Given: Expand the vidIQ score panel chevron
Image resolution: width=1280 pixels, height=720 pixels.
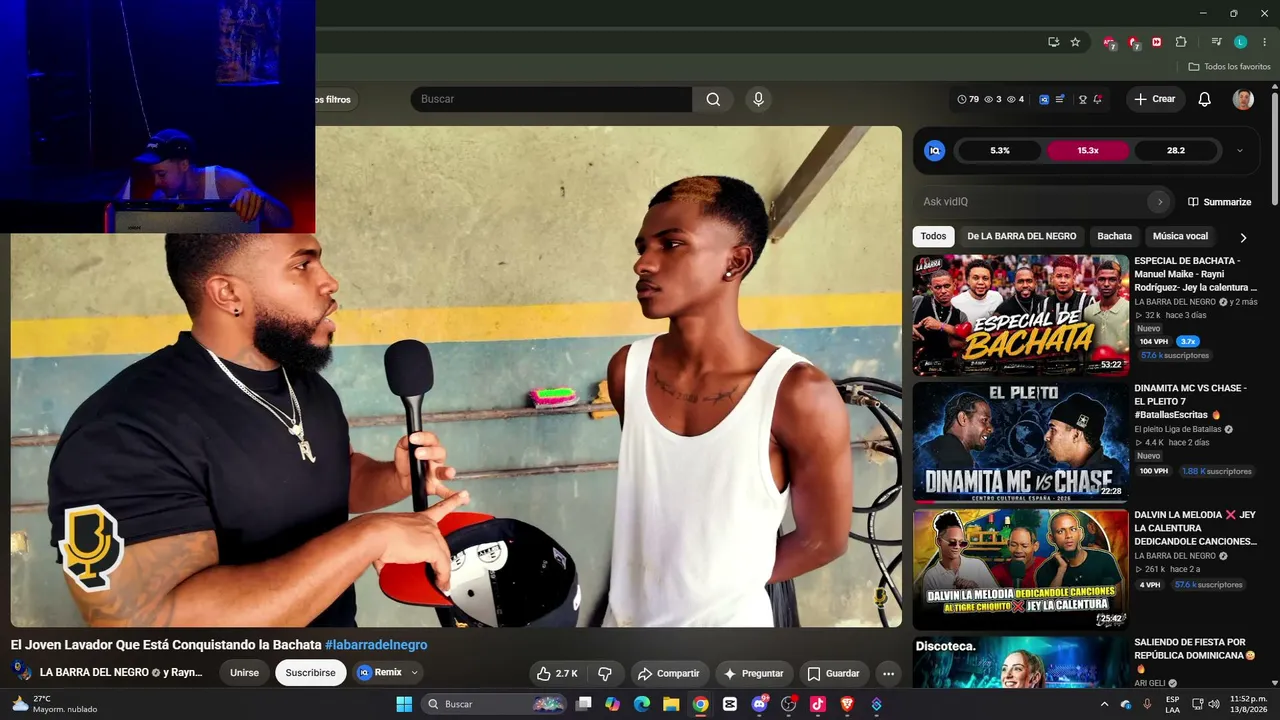Looking at the screenshot, I should click(x=1240, y=151).
